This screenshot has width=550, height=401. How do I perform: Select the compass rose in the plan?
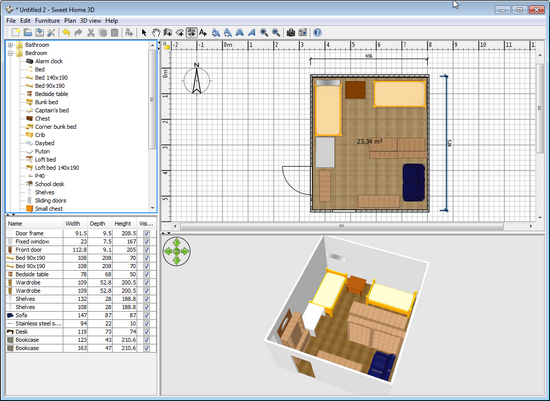click(197, 79)
